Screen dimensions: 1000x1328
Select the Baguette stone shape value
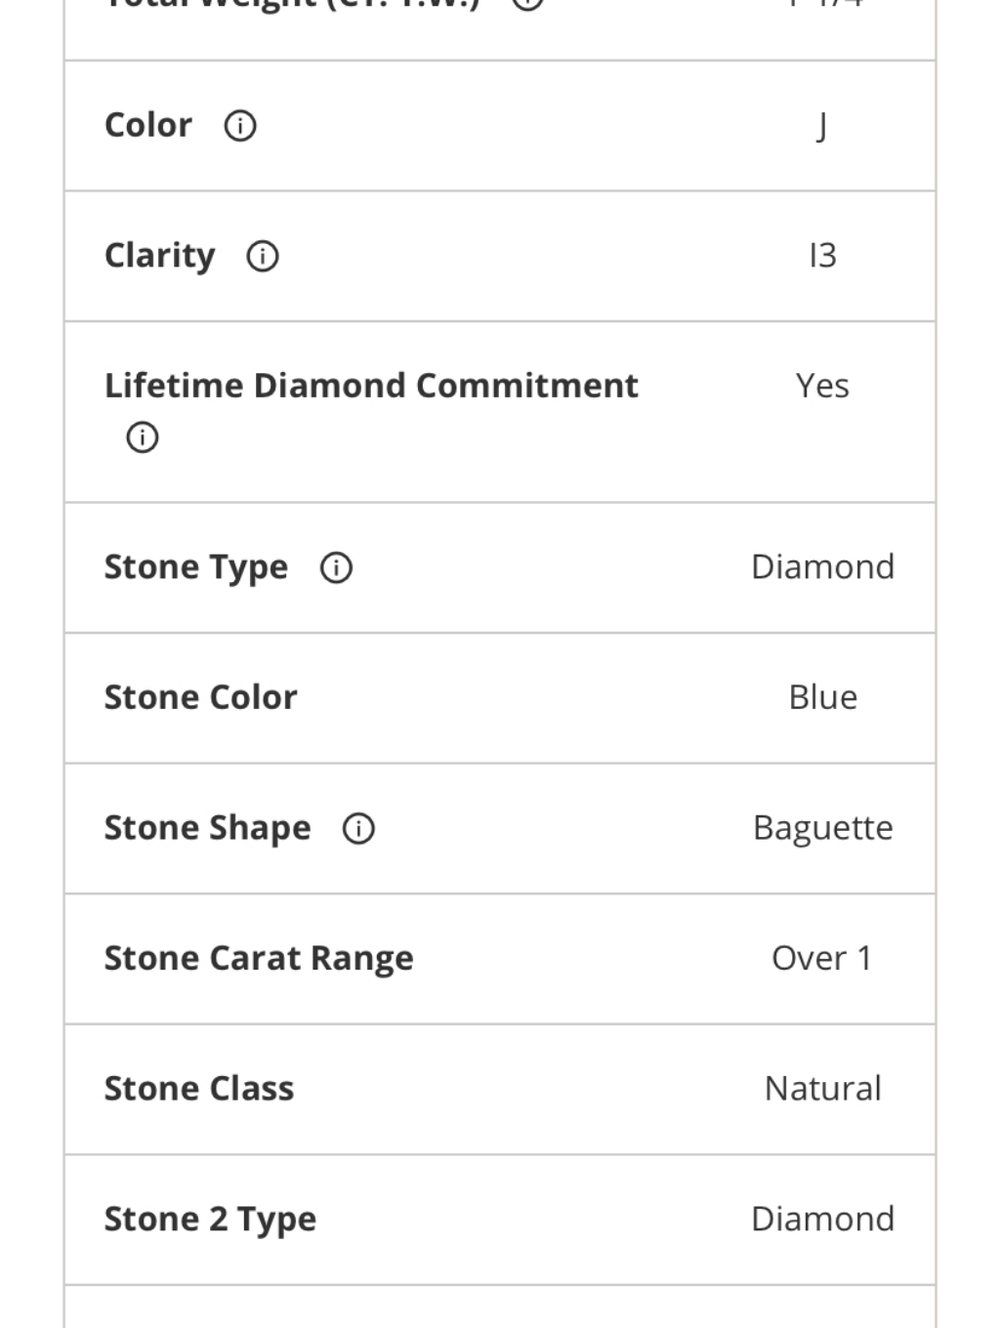coord(822,828)
